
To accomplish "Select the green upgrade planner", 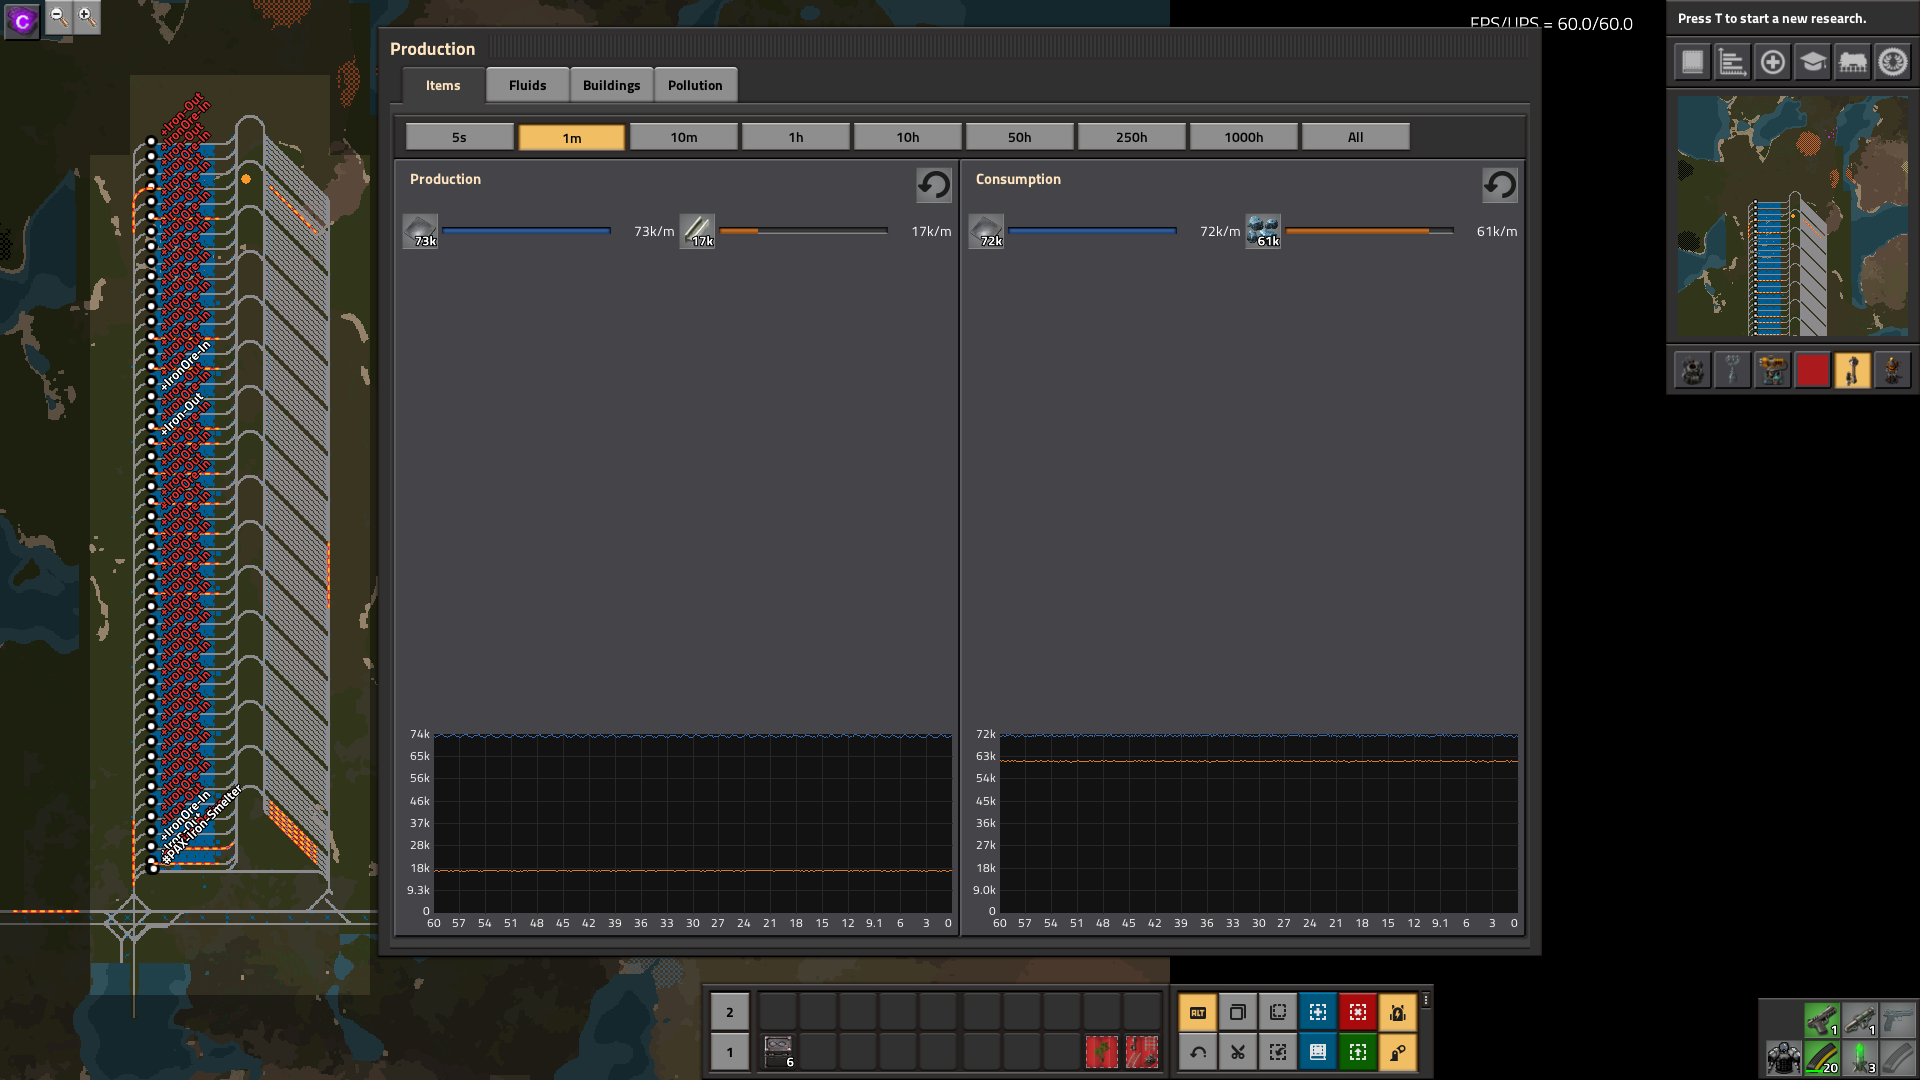I will (1358, 1052).
